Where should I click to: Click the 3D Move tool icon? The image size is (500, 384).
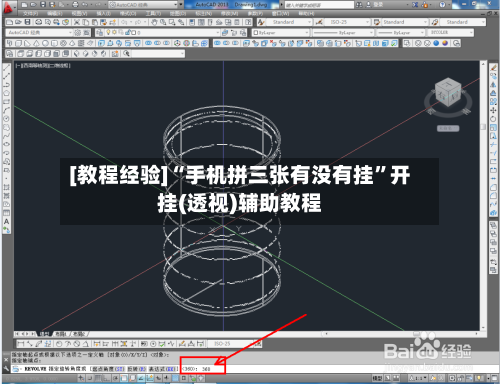[x=177, y=43]
